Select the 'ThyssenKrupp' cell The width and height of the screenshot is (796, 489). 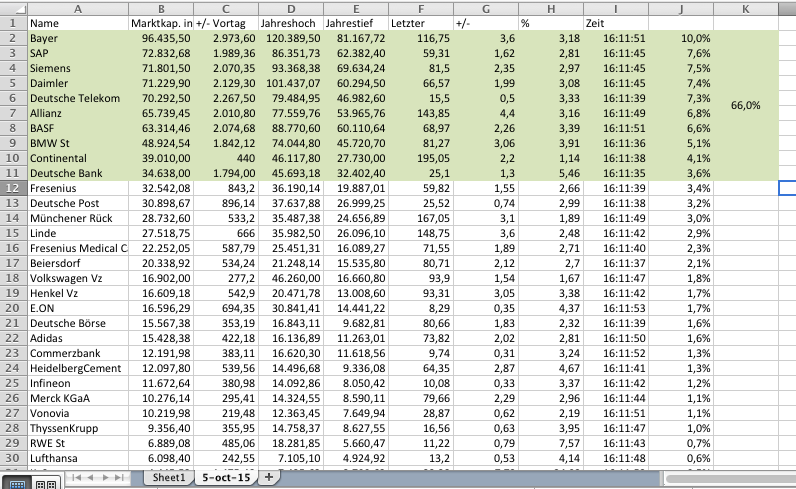[78, 428]
